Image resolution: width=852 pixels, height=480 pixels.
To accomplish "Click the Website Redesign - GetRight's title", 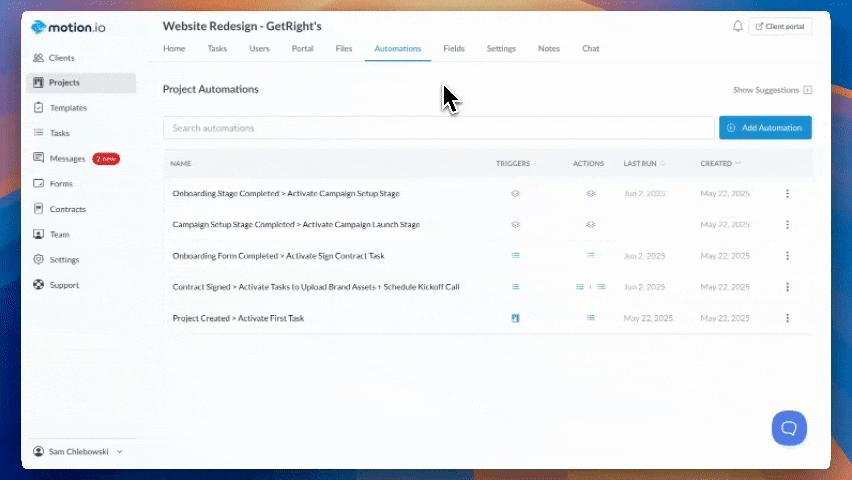I will coord(242,26).
